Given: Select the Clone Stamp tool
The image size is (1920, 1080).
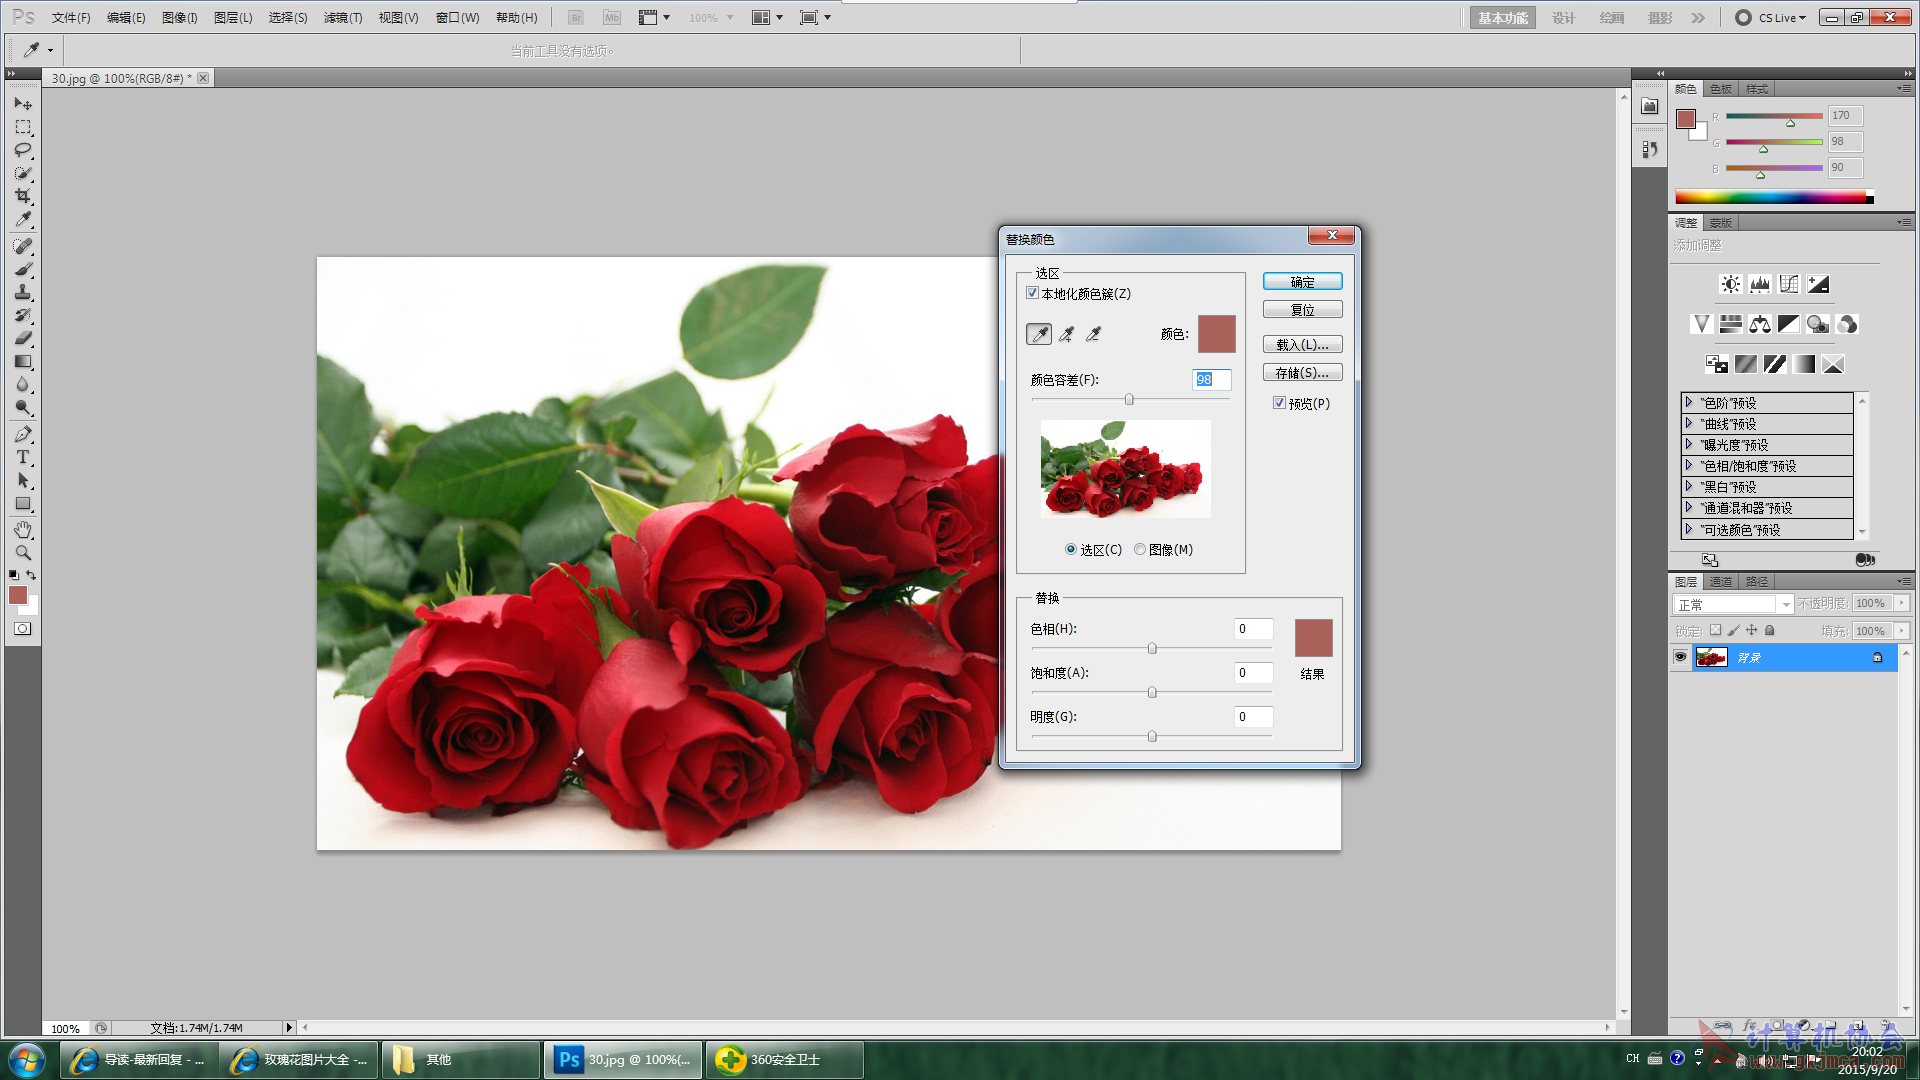Looking at the screenshot, I should pos(22,292).
